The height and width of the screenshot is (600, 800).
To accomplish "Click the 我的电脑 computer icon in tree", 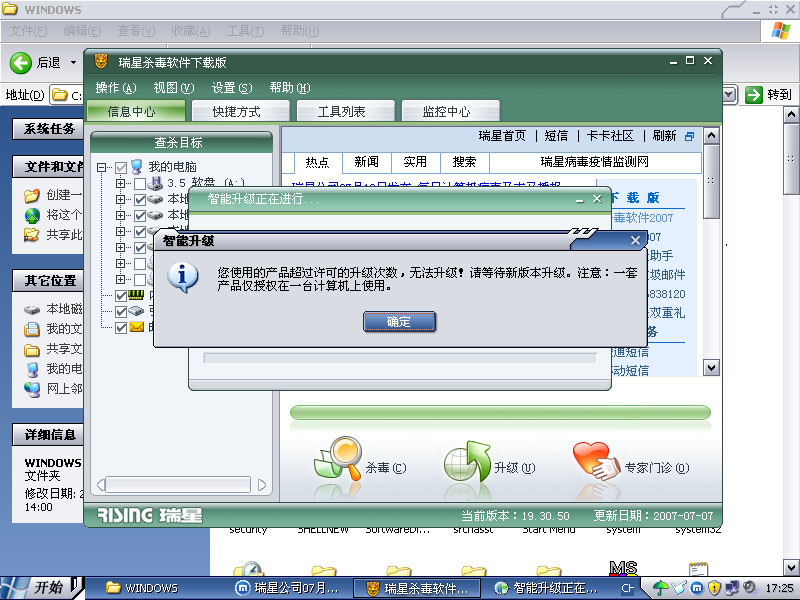I will [x=136, y=166].
